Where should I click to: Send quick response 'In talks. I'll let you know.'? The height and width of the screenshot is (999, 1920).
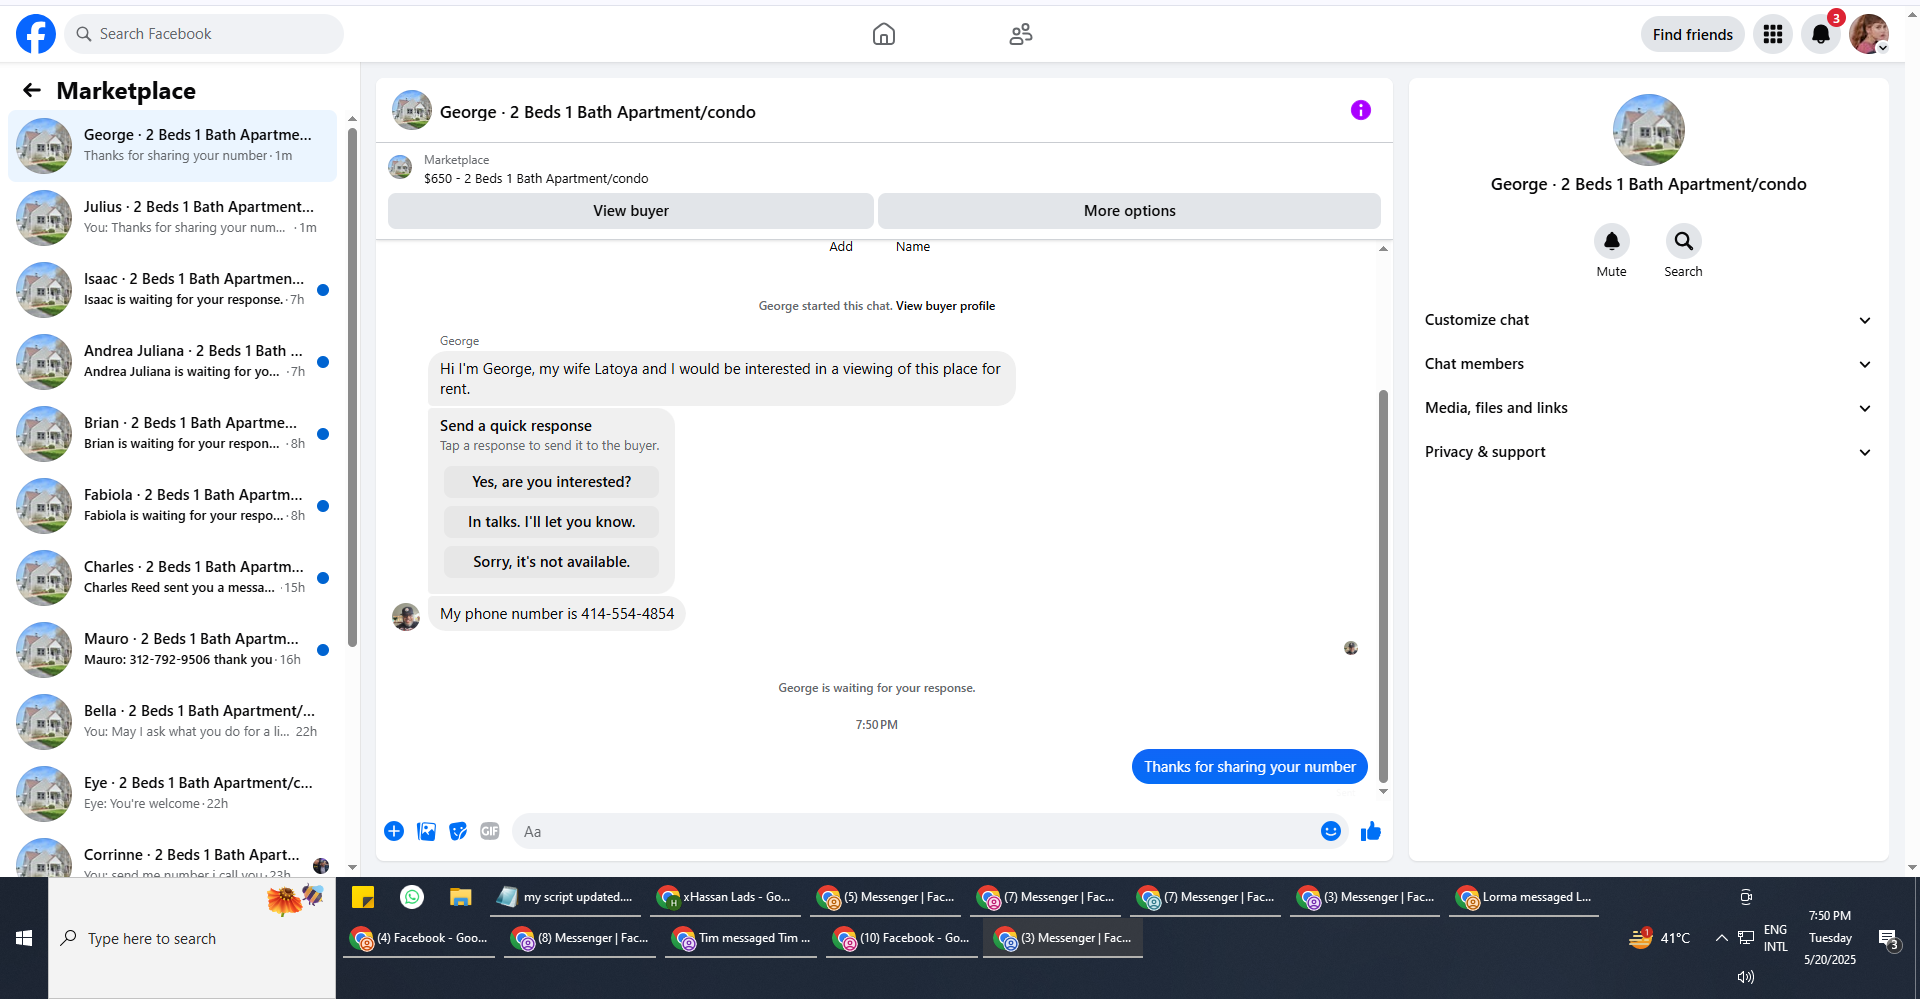click(x=552, y=522)
